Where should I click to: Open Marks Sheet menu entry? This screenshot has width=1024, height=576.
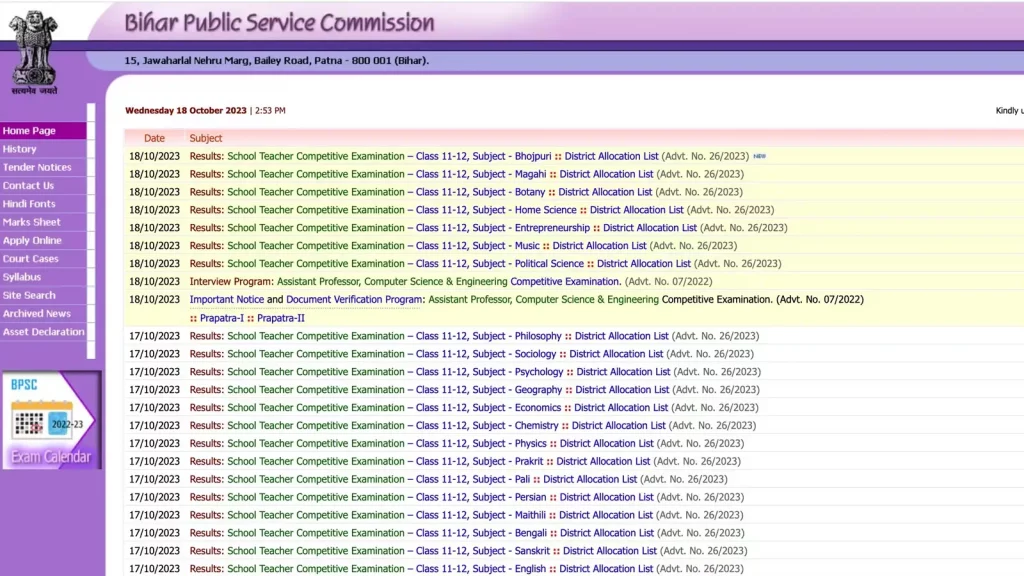43,222
